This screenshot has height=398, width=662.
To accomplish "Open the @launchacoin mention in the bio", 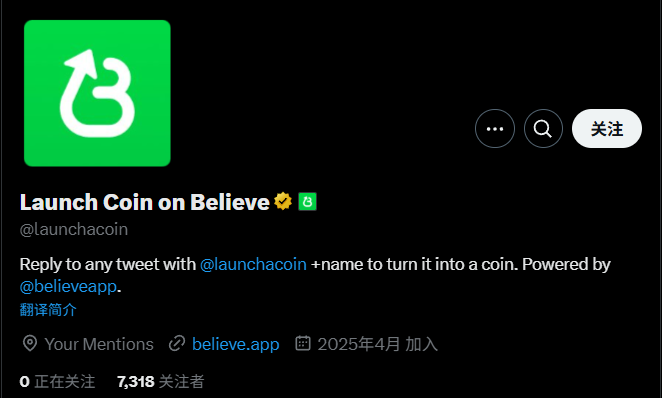I will pyautogui.click(x=253, y=264).
